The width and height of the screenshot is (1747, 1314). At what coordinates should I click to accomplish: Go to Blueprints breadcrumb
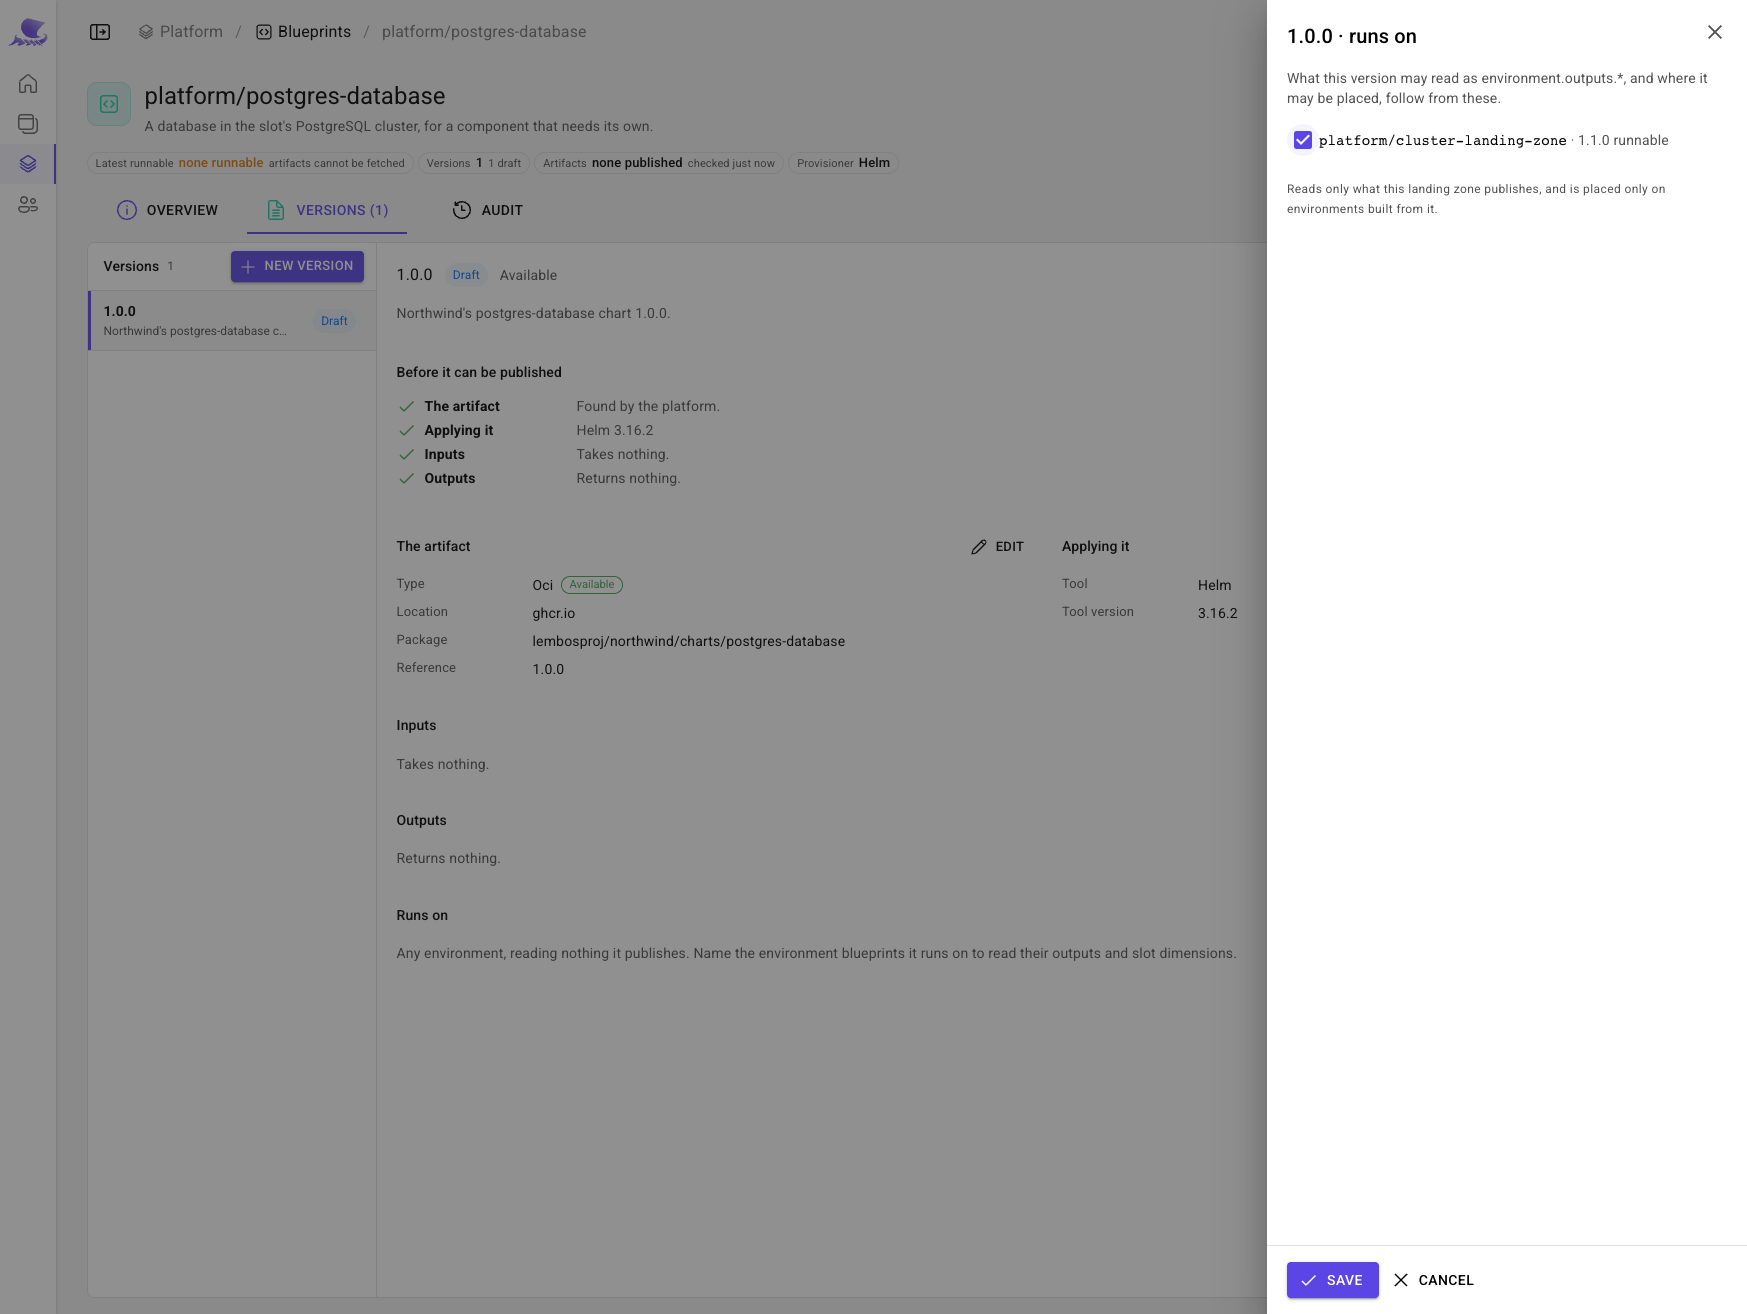[x=304, y=32]
